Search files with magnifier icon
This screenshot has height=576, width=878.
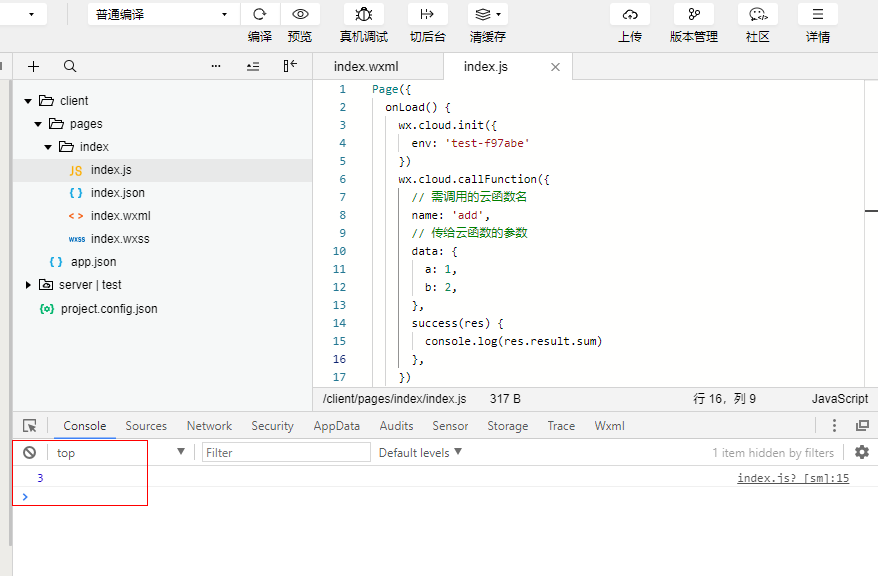click(x=70, y=66)
